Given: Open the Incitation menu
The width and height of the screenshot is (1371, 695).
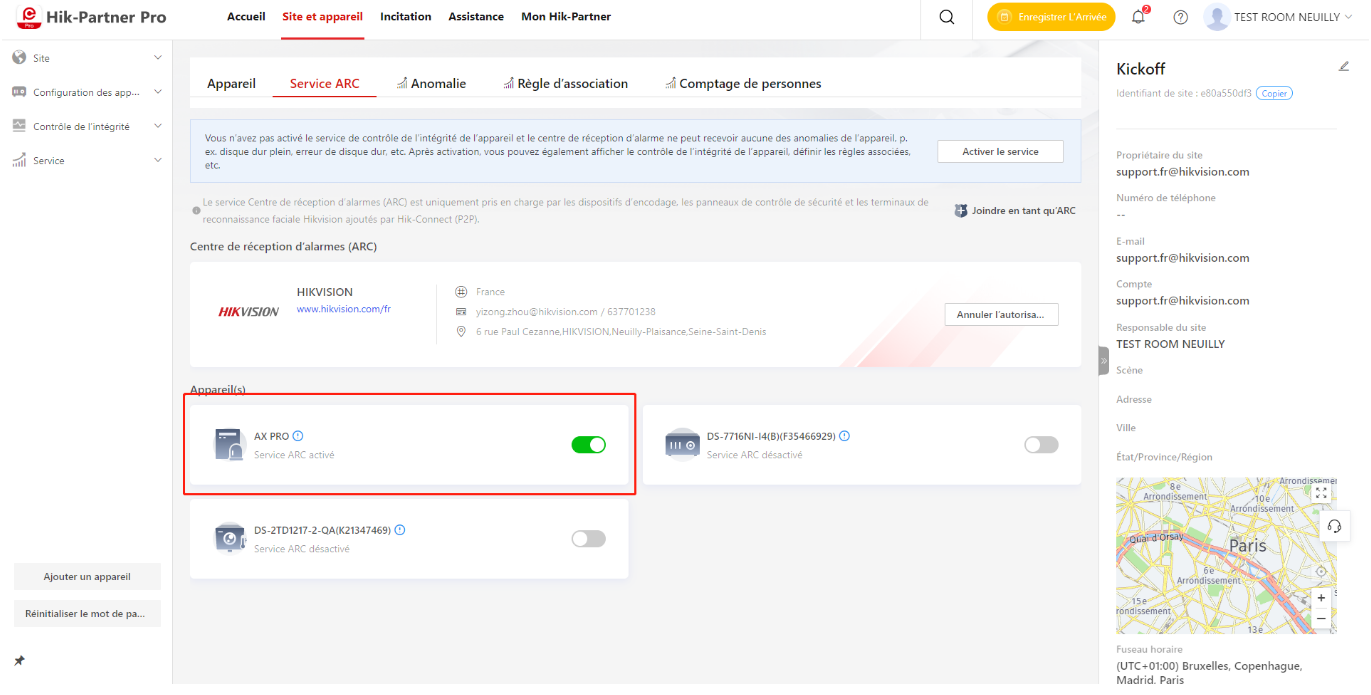Looking at the screenshot, I should [406, 17].
